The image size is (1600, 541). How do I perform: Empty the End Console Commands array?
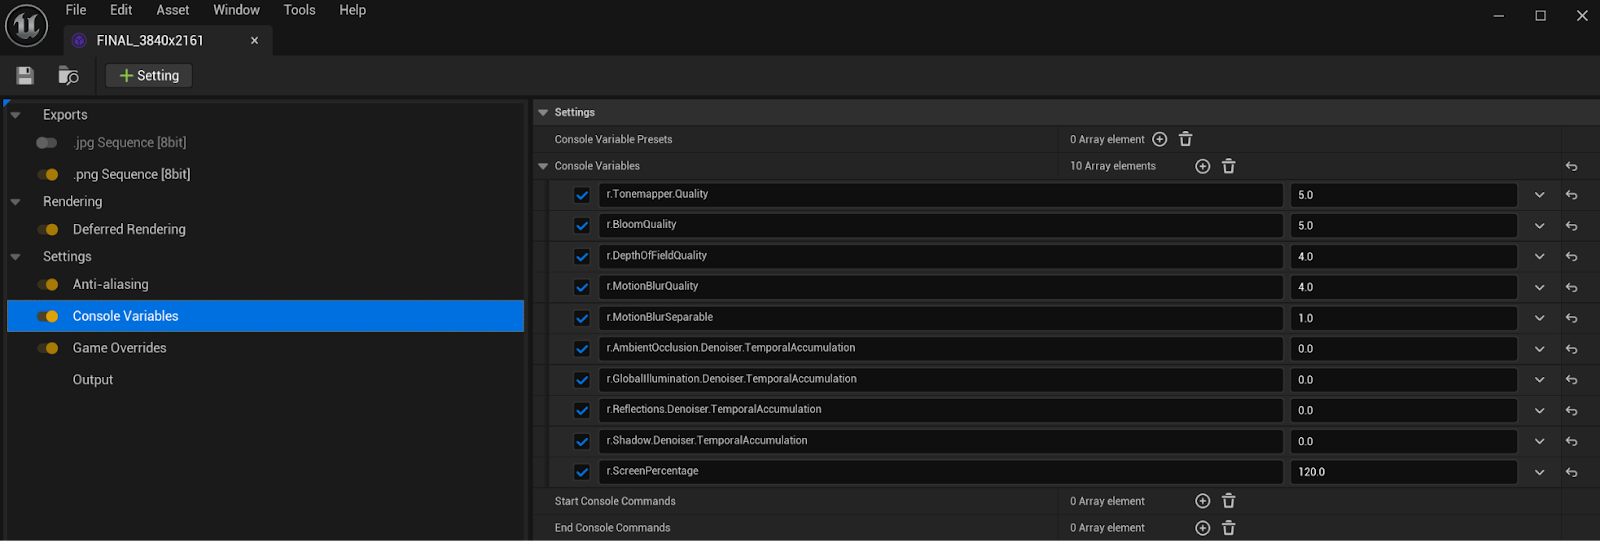click(x=1229, y=528)
